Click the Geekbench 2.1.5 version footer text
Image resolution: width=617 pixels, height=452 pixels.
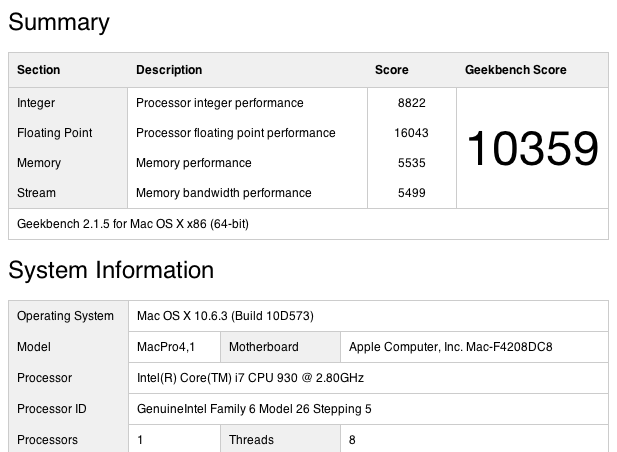coord(133,224)
